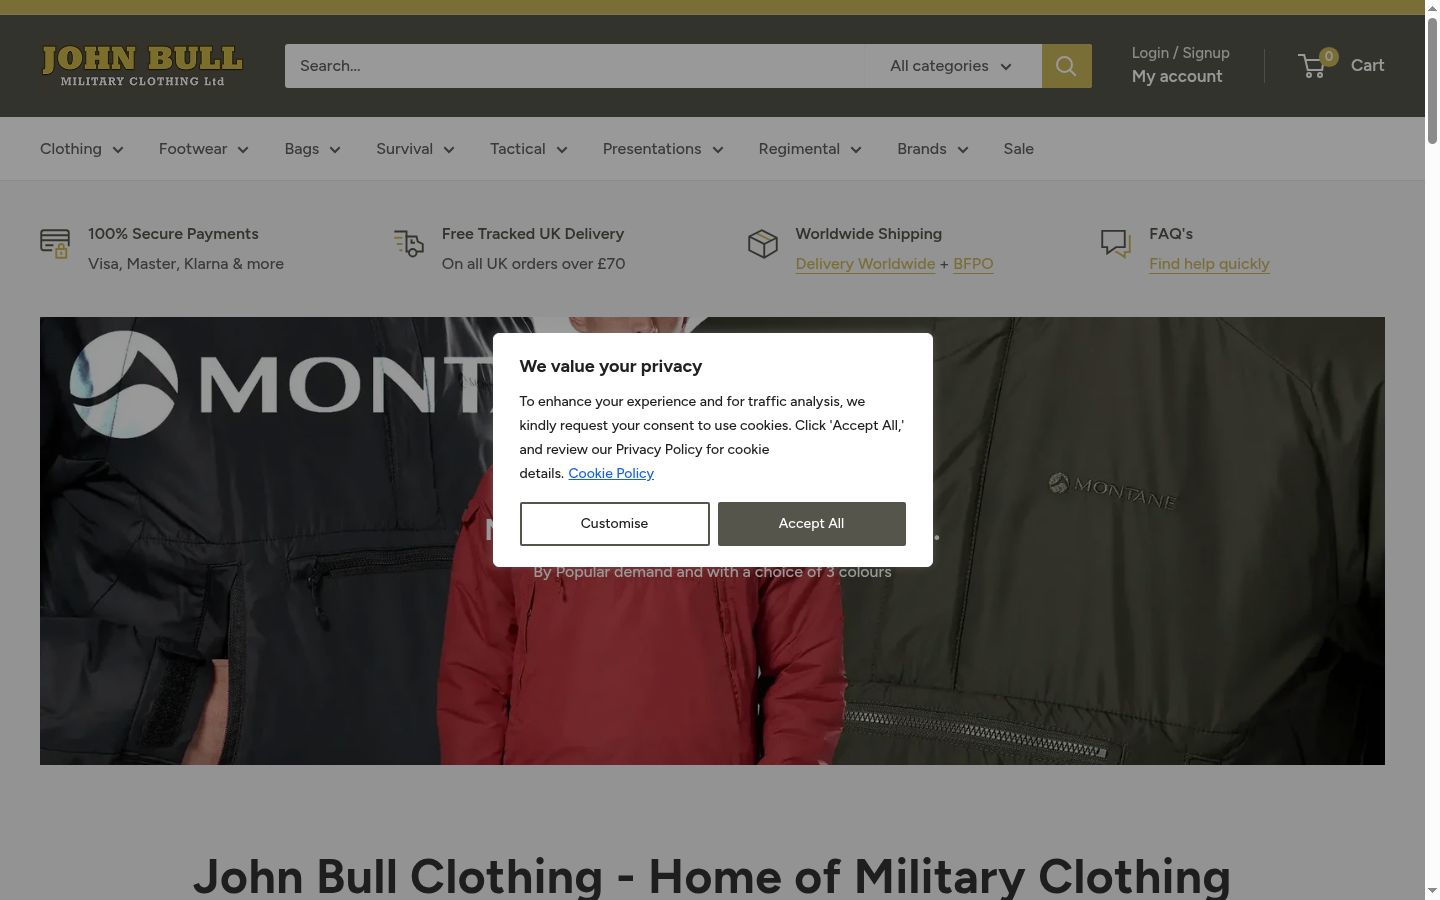Open the Cookie Policy link
The height and width of the screenshot is (900, 1440).
click(611, 474)
